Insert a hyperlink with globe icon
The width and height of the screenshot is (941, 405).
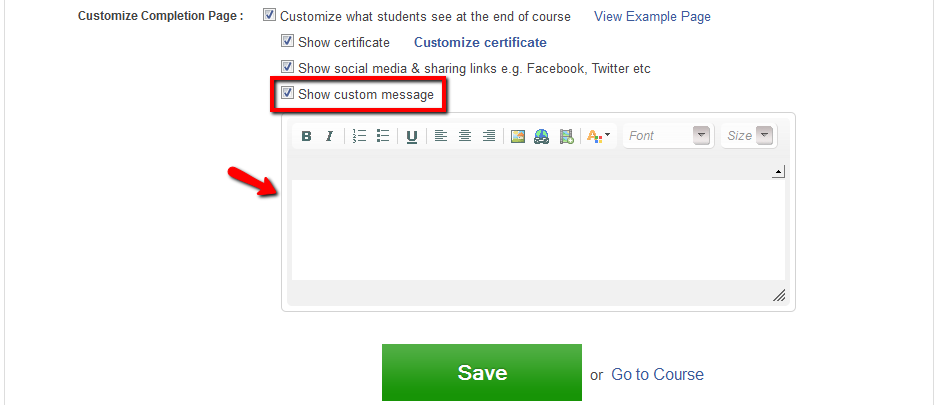pos(542,136)
